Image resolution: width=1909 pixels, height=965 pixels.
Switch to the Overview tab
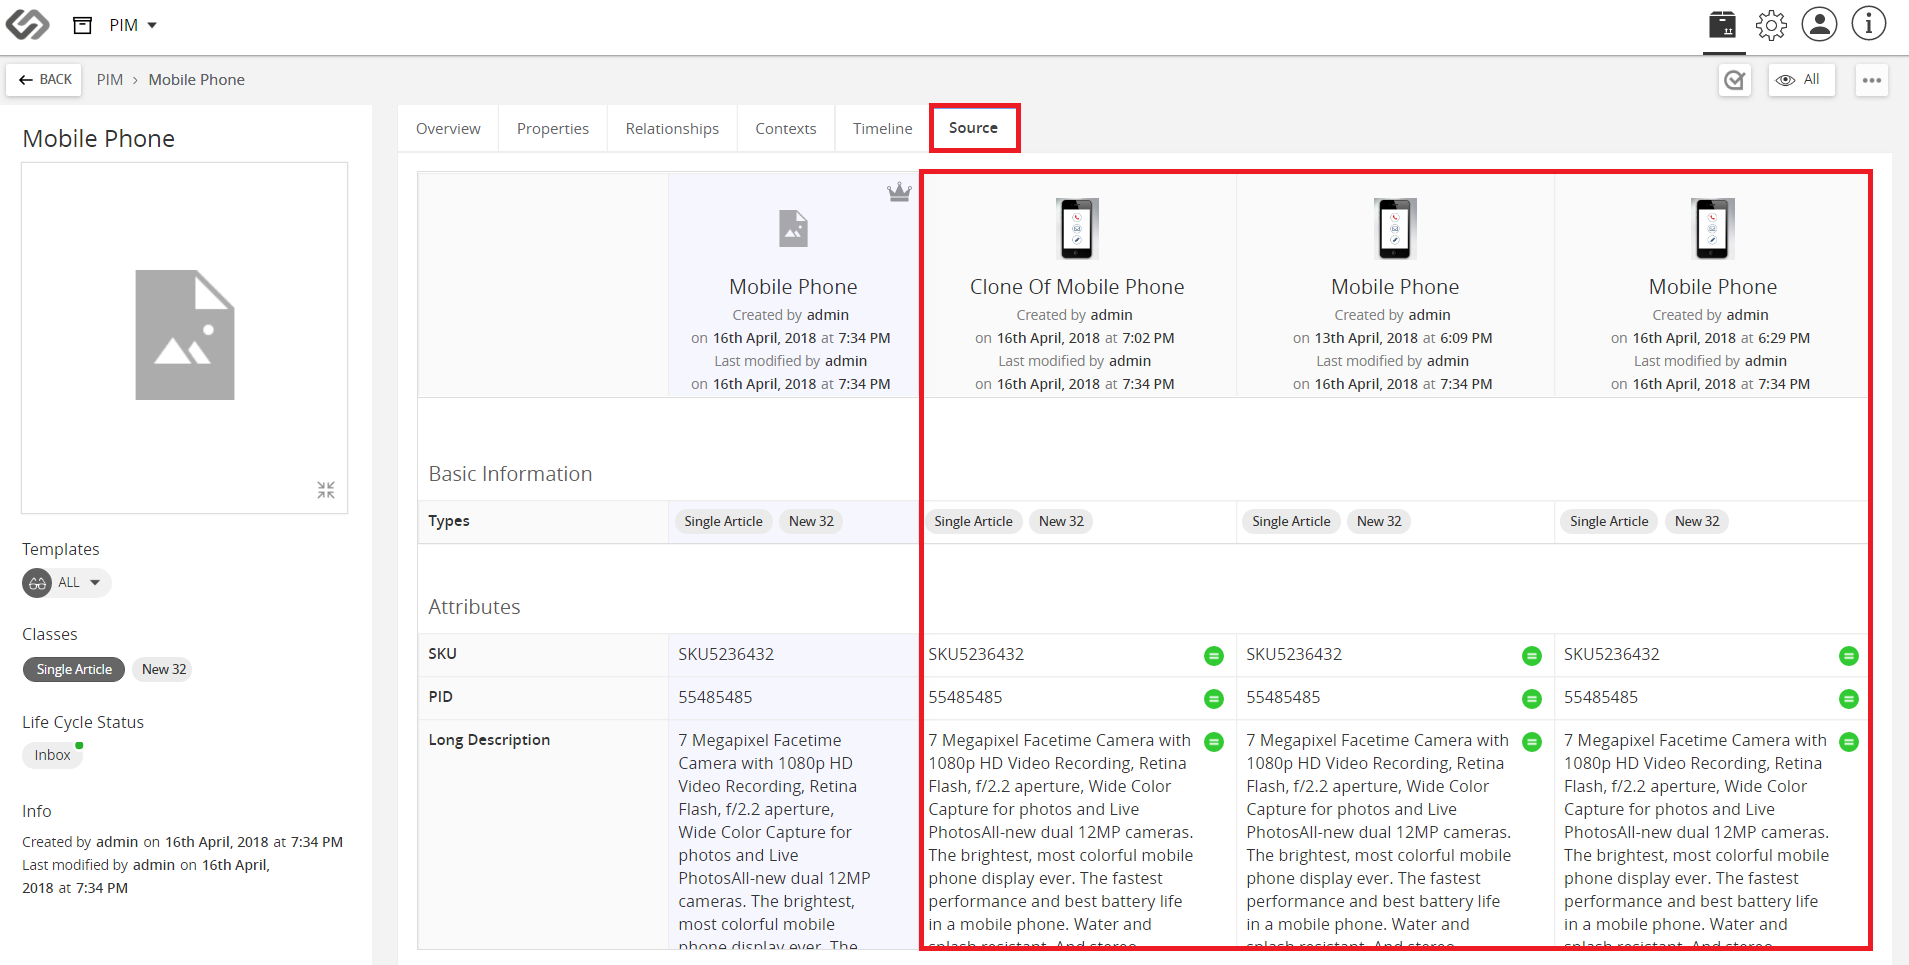point(448,129)
